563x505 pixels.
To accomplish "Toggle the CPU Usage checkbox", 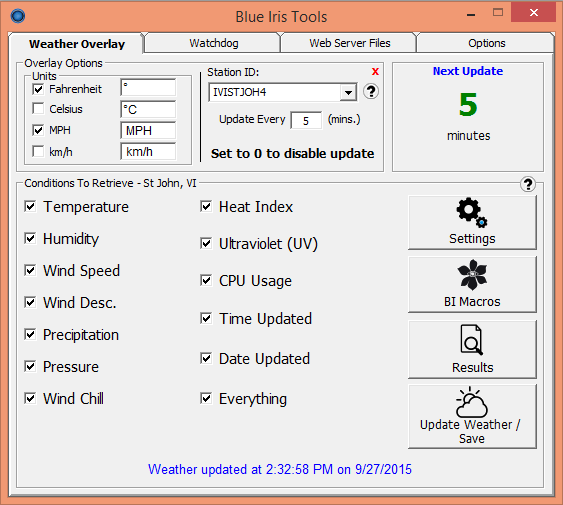I will pos(206,280).
